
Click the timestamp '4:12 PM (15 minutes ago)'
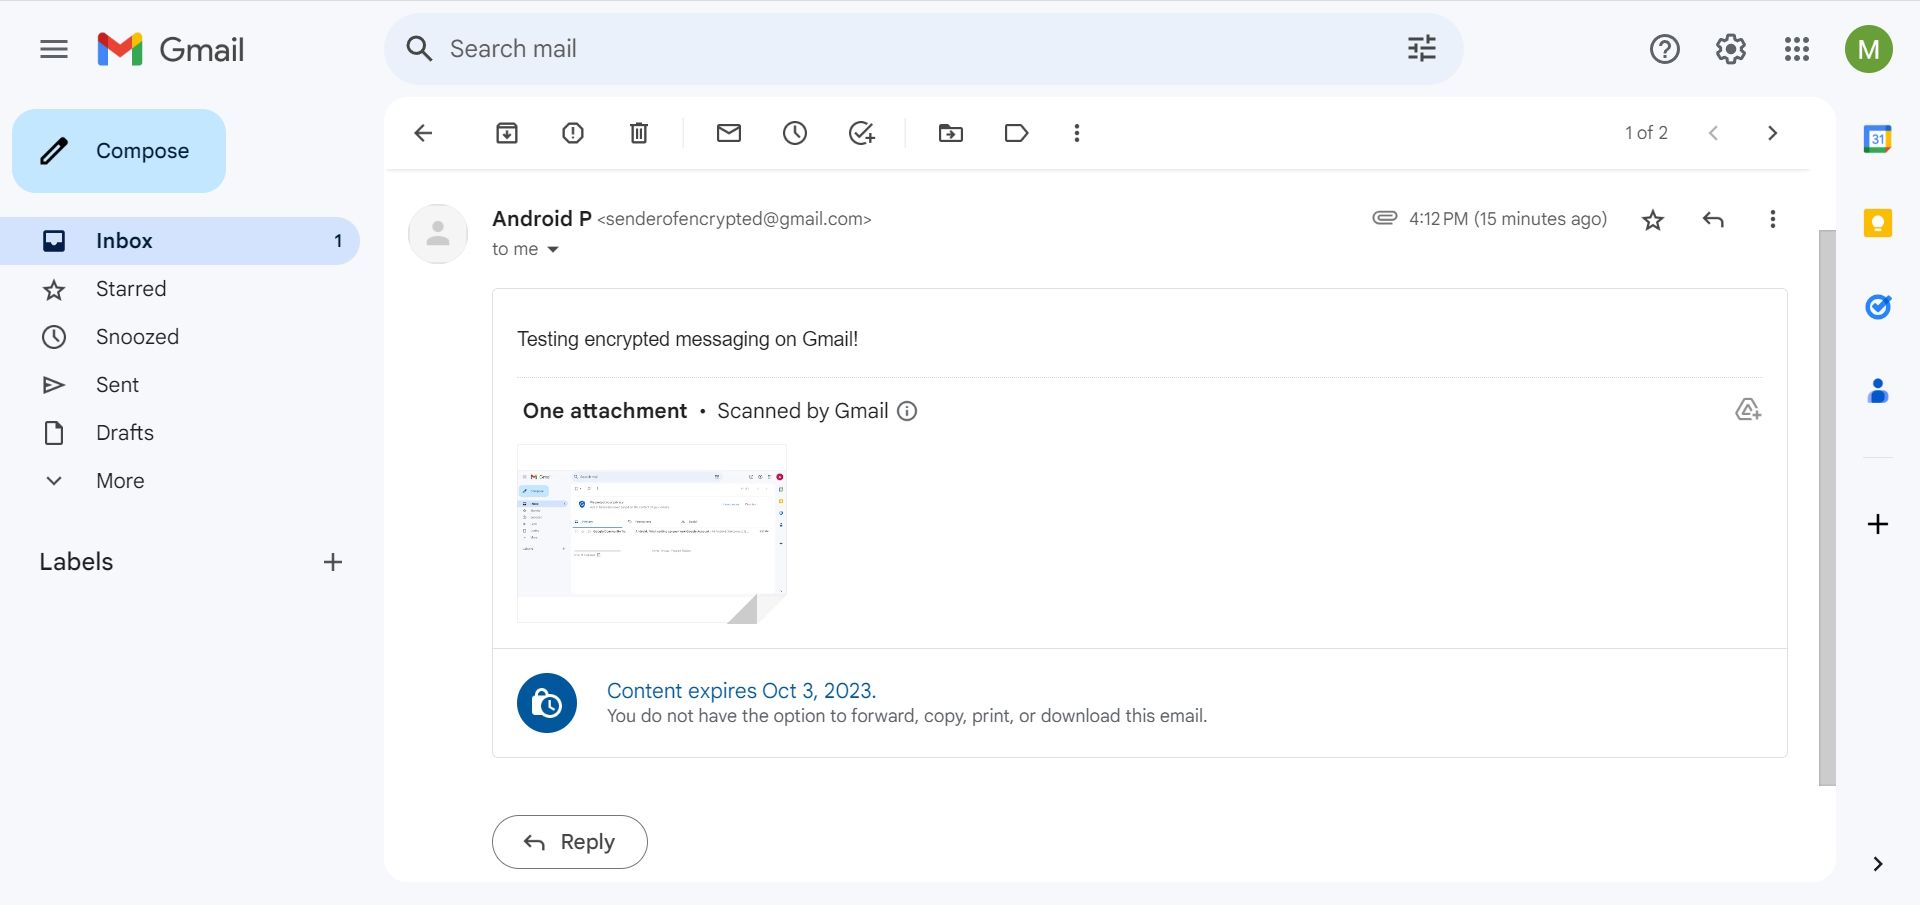[1508, 219]
